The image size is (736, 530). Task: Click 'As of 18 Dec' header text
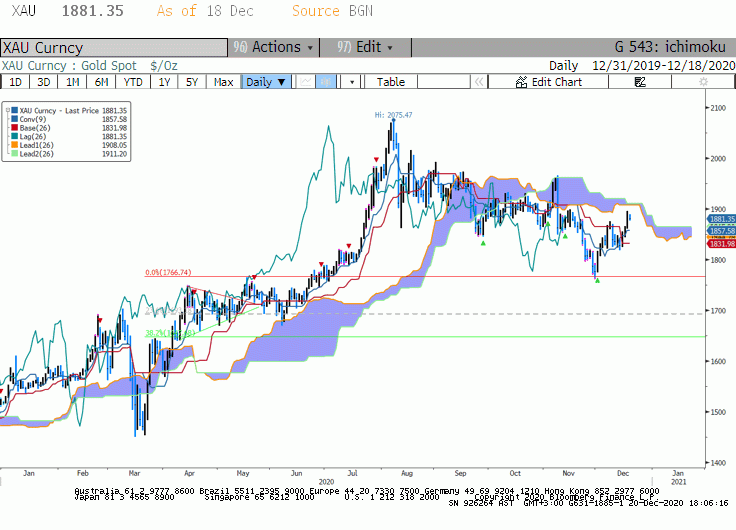pyautogui.click(x=205, y=11)
